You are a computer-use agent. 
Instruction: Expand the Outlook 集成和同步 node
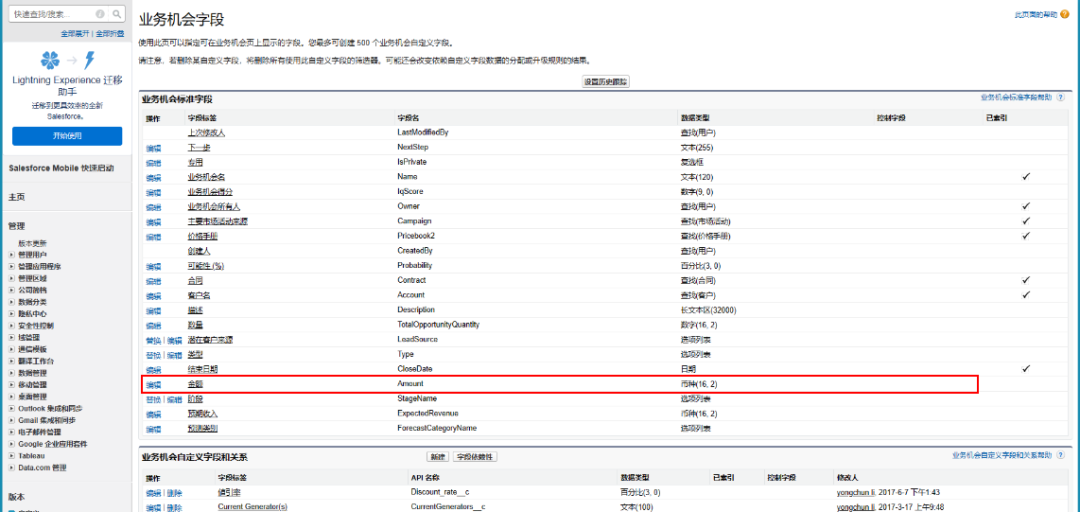point(11,408)
